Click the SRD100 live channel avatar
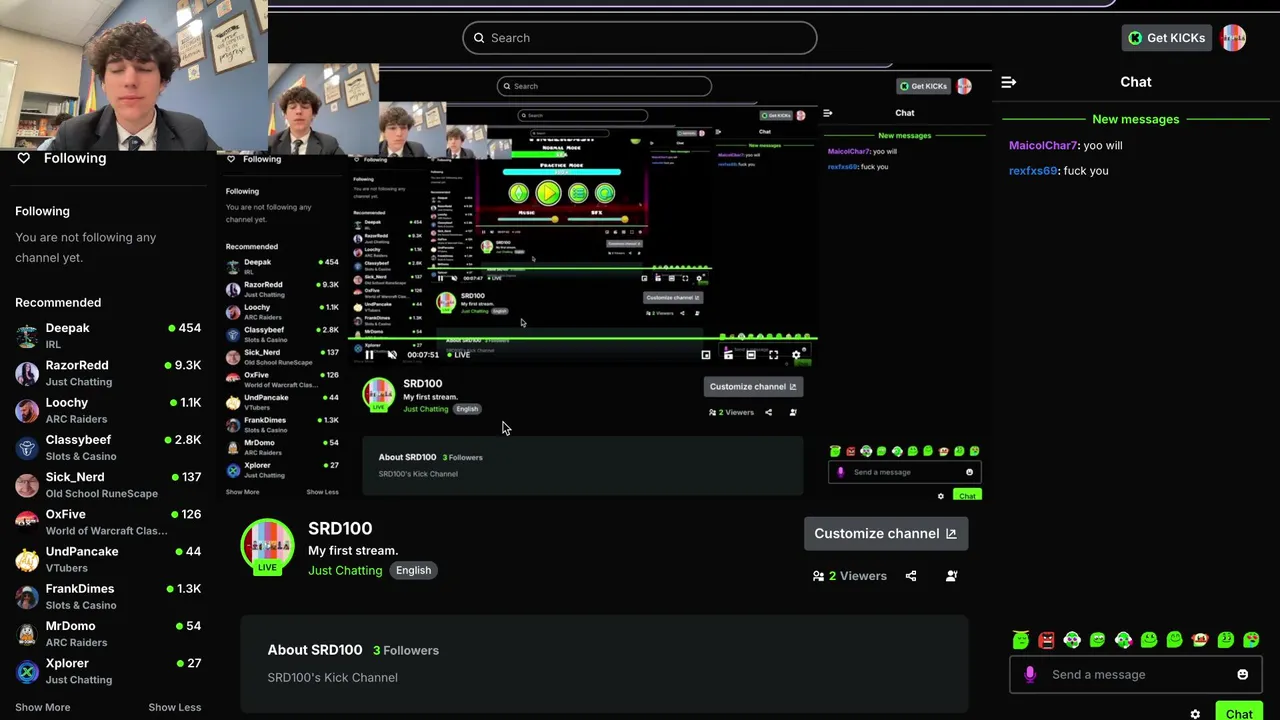Screen dimensions: 1280x720 point(267,547)
